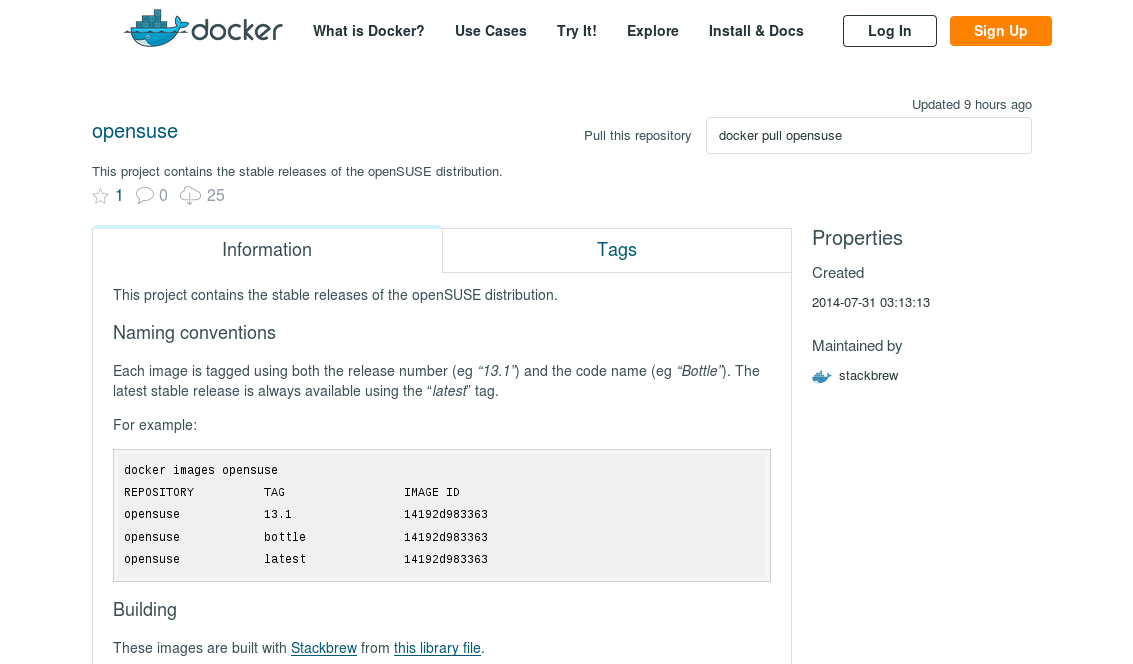
Task: Open the What is Docker? menu
Action: click(x=368, y=31)
